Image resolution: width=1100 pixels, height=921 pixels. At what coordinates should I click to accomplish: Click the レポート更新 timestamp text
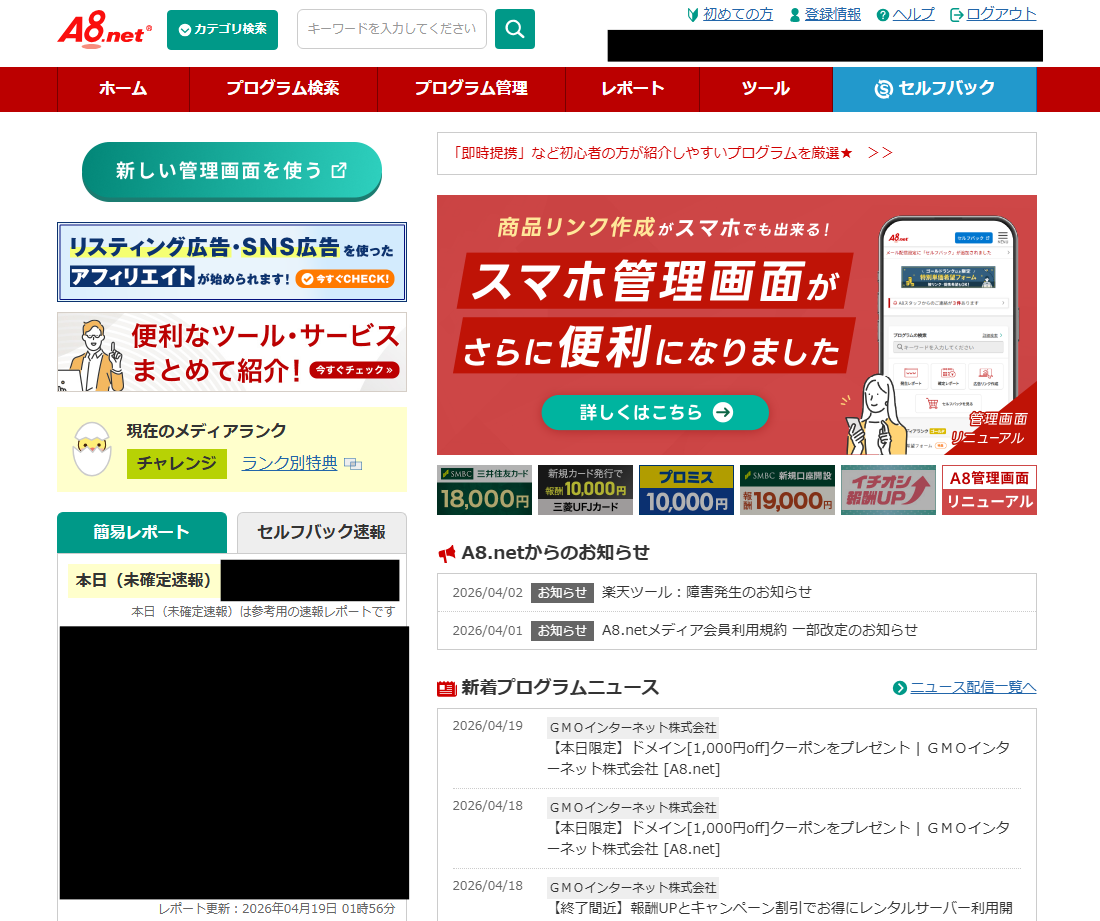(x=276, y=909)
